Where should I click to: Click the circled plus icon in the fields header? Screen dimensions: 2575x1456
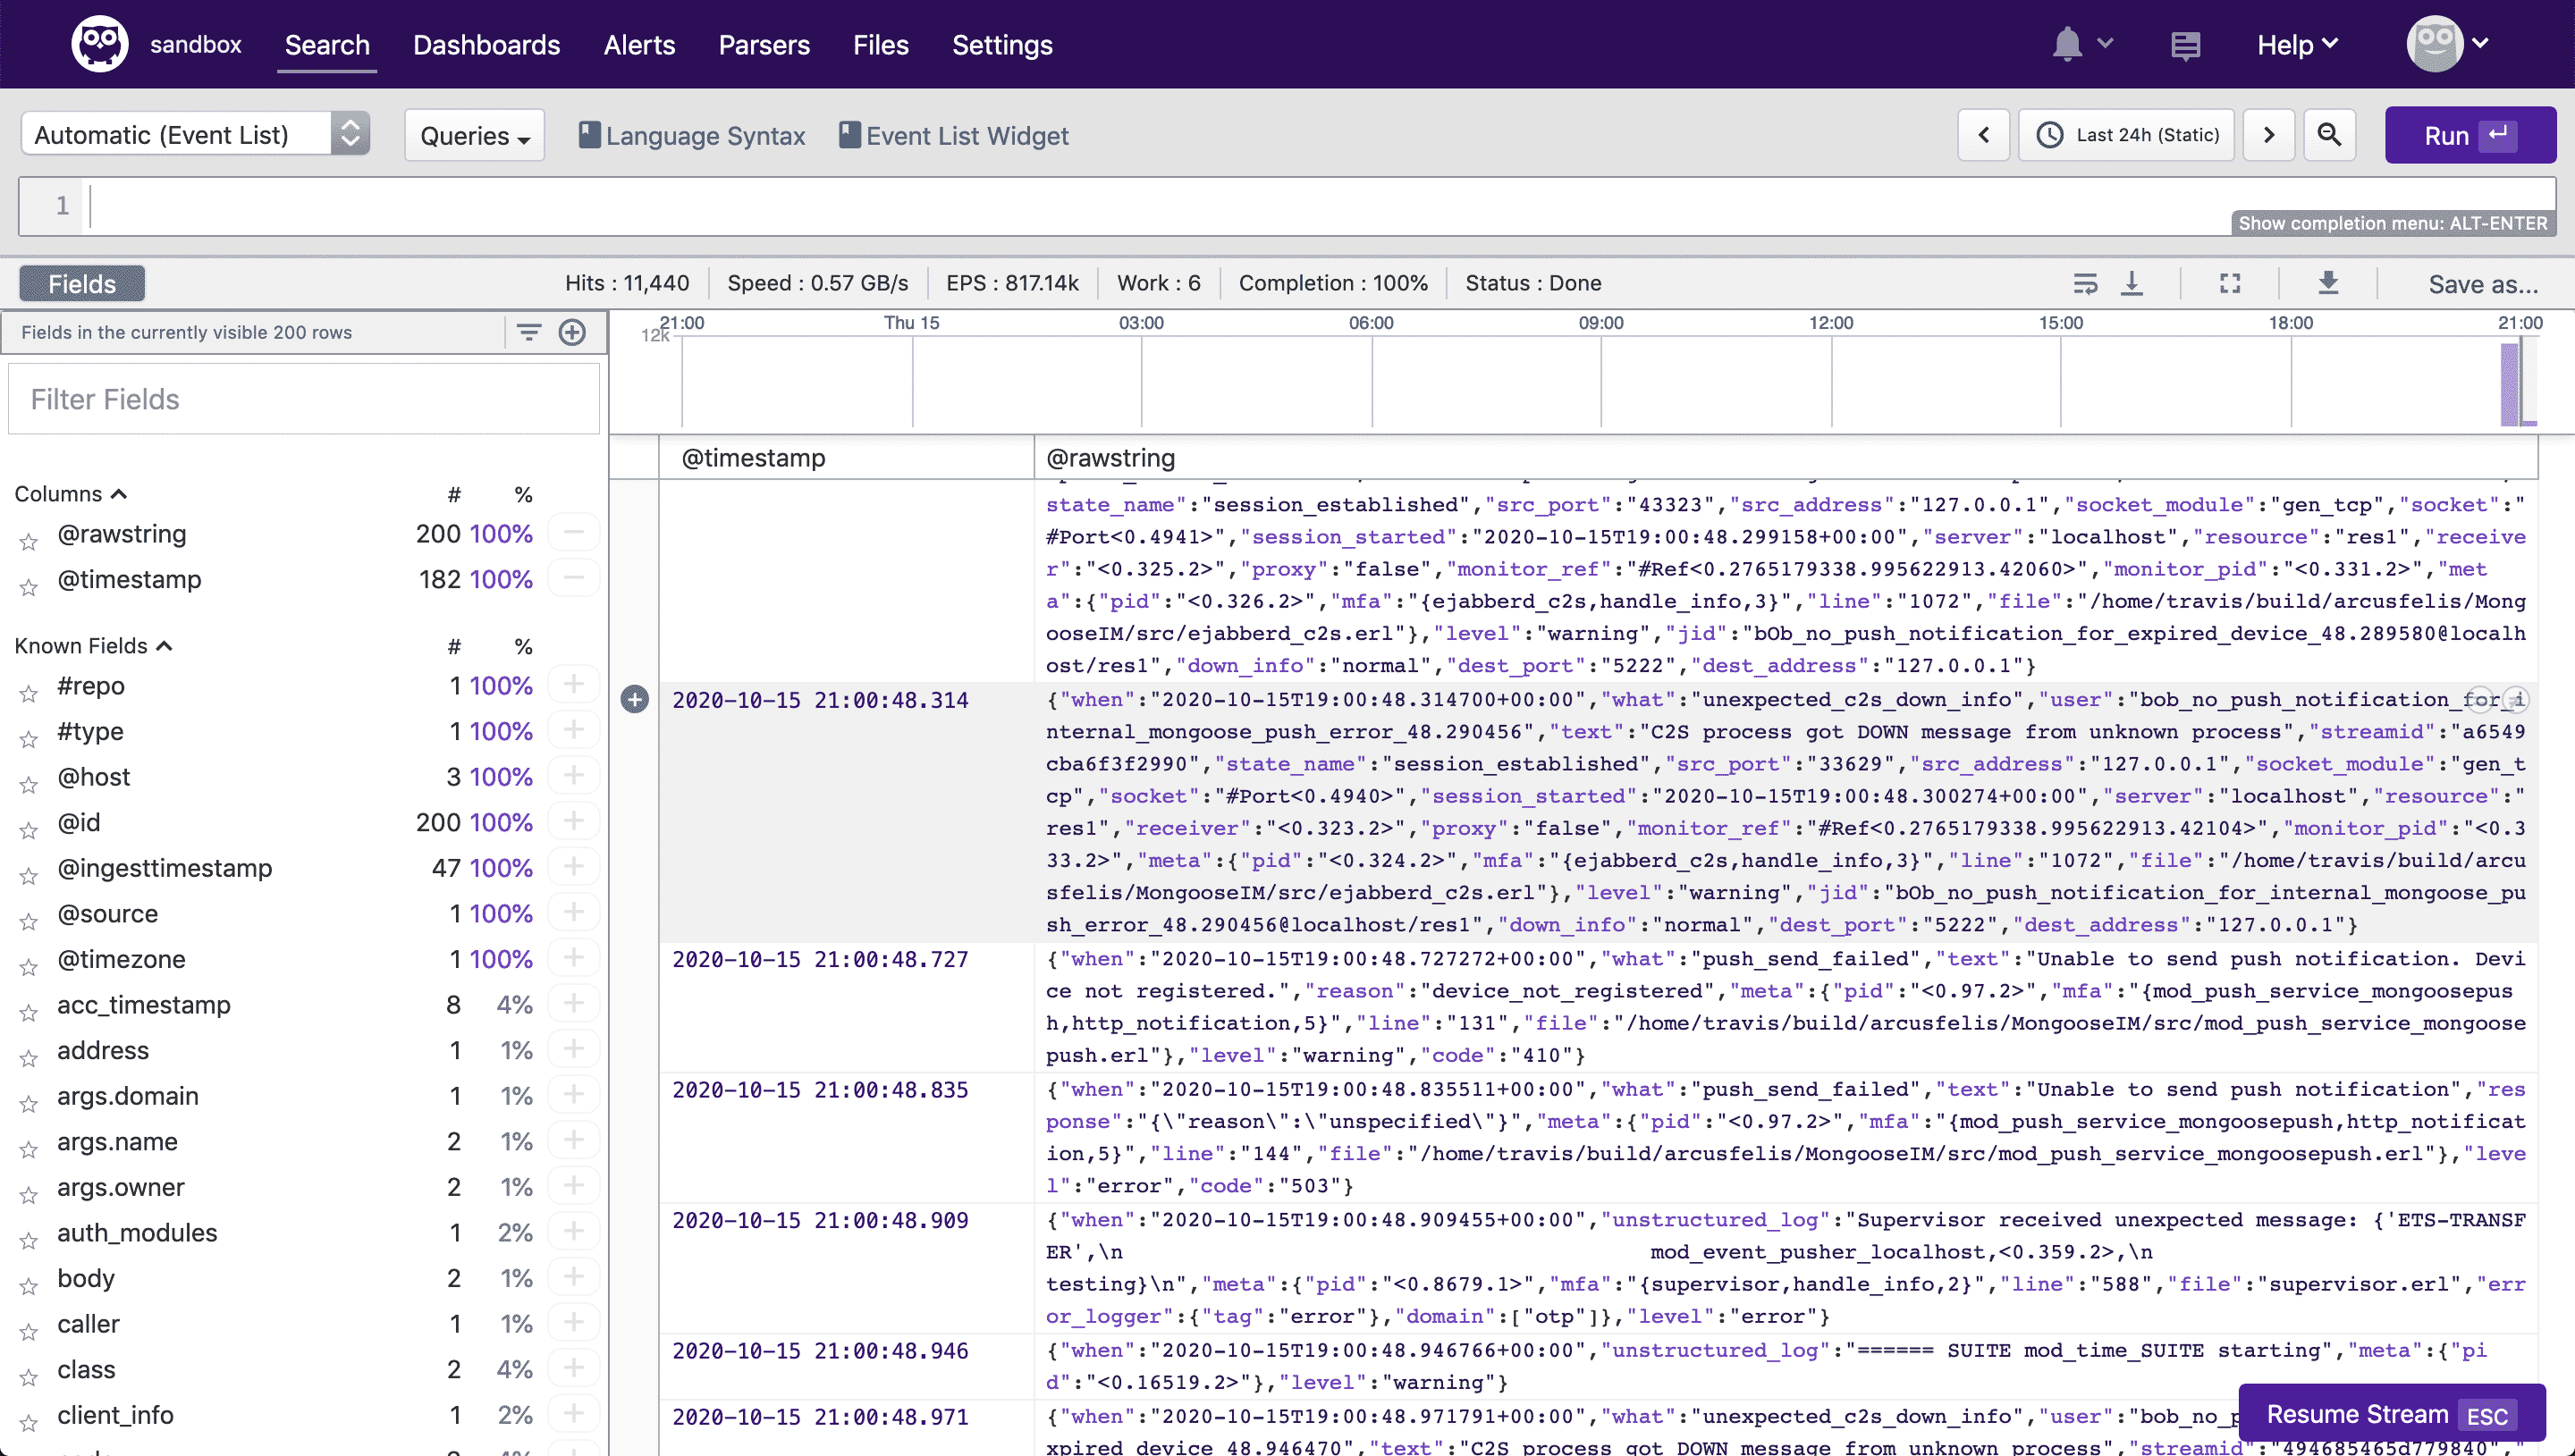573,332
